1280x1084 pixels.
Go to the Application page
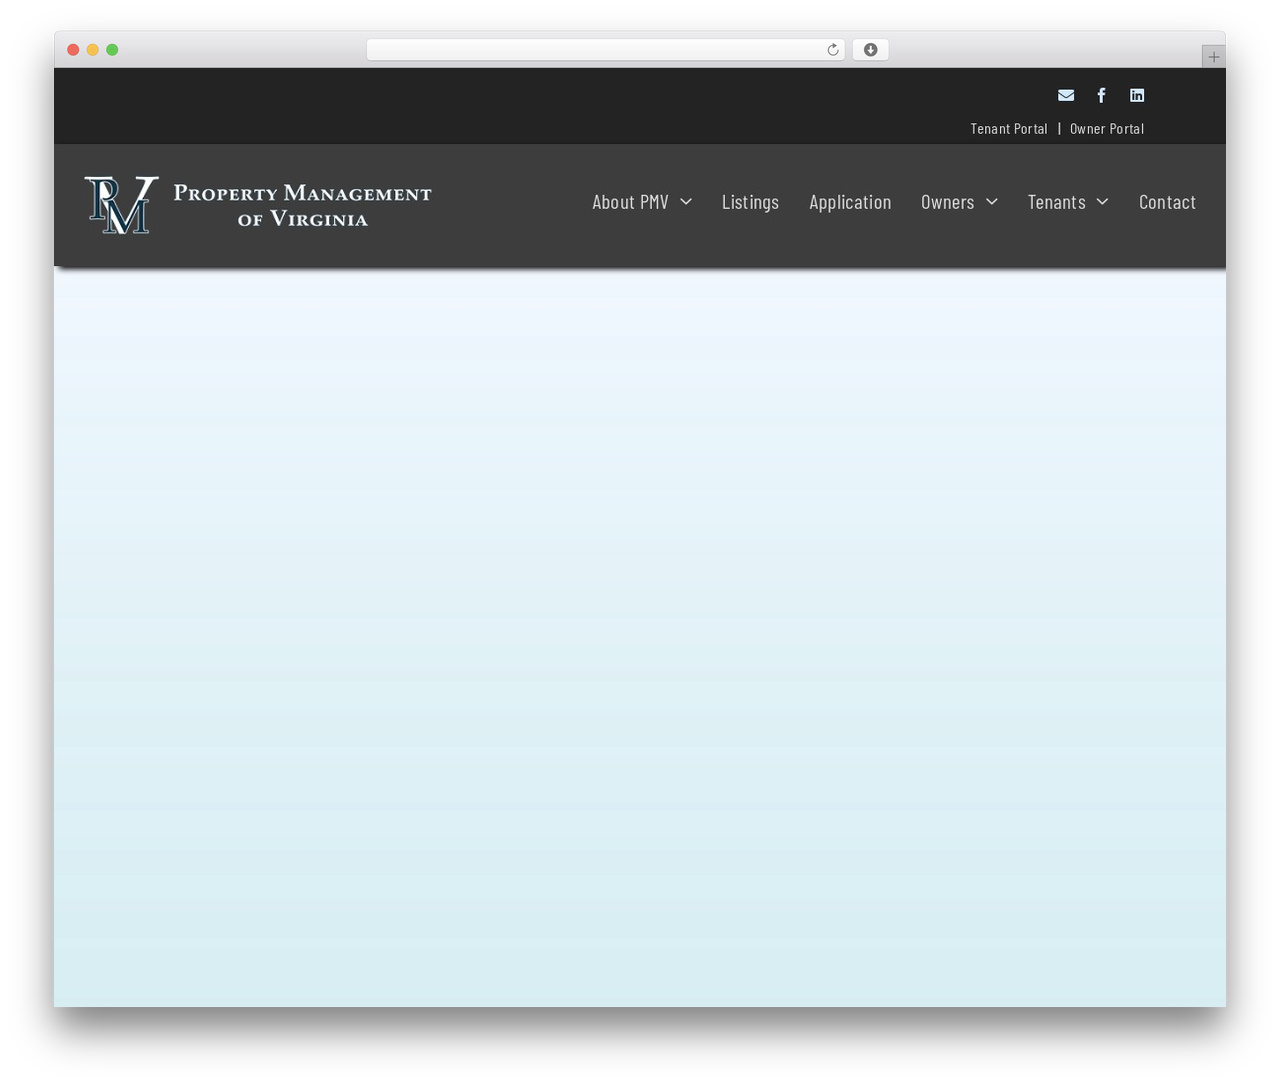[x=850, y=202]
